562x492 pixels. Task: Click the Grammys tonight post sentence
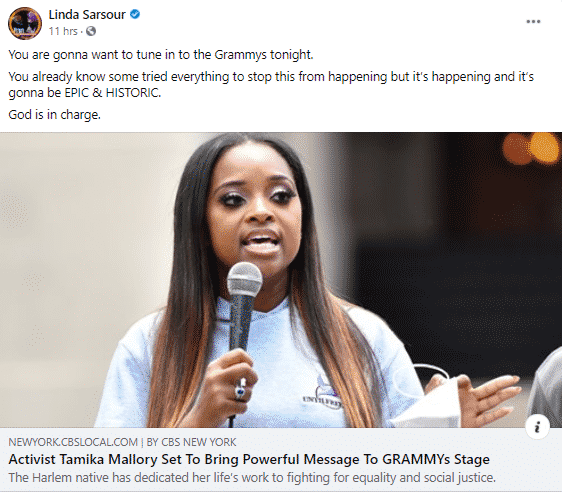[161, 55]
